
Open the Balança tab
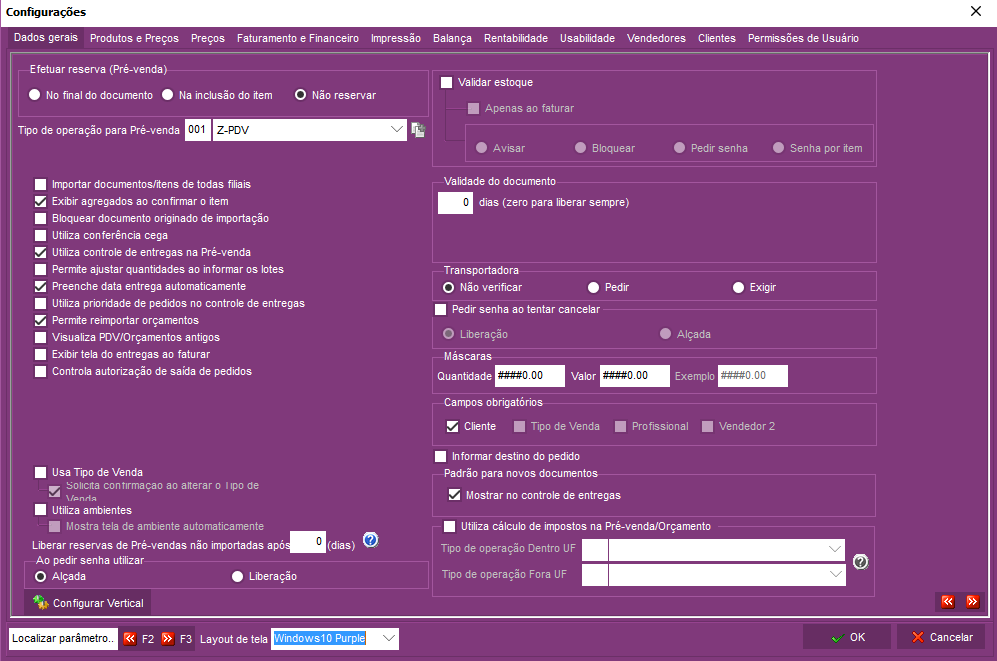[452, 38]
